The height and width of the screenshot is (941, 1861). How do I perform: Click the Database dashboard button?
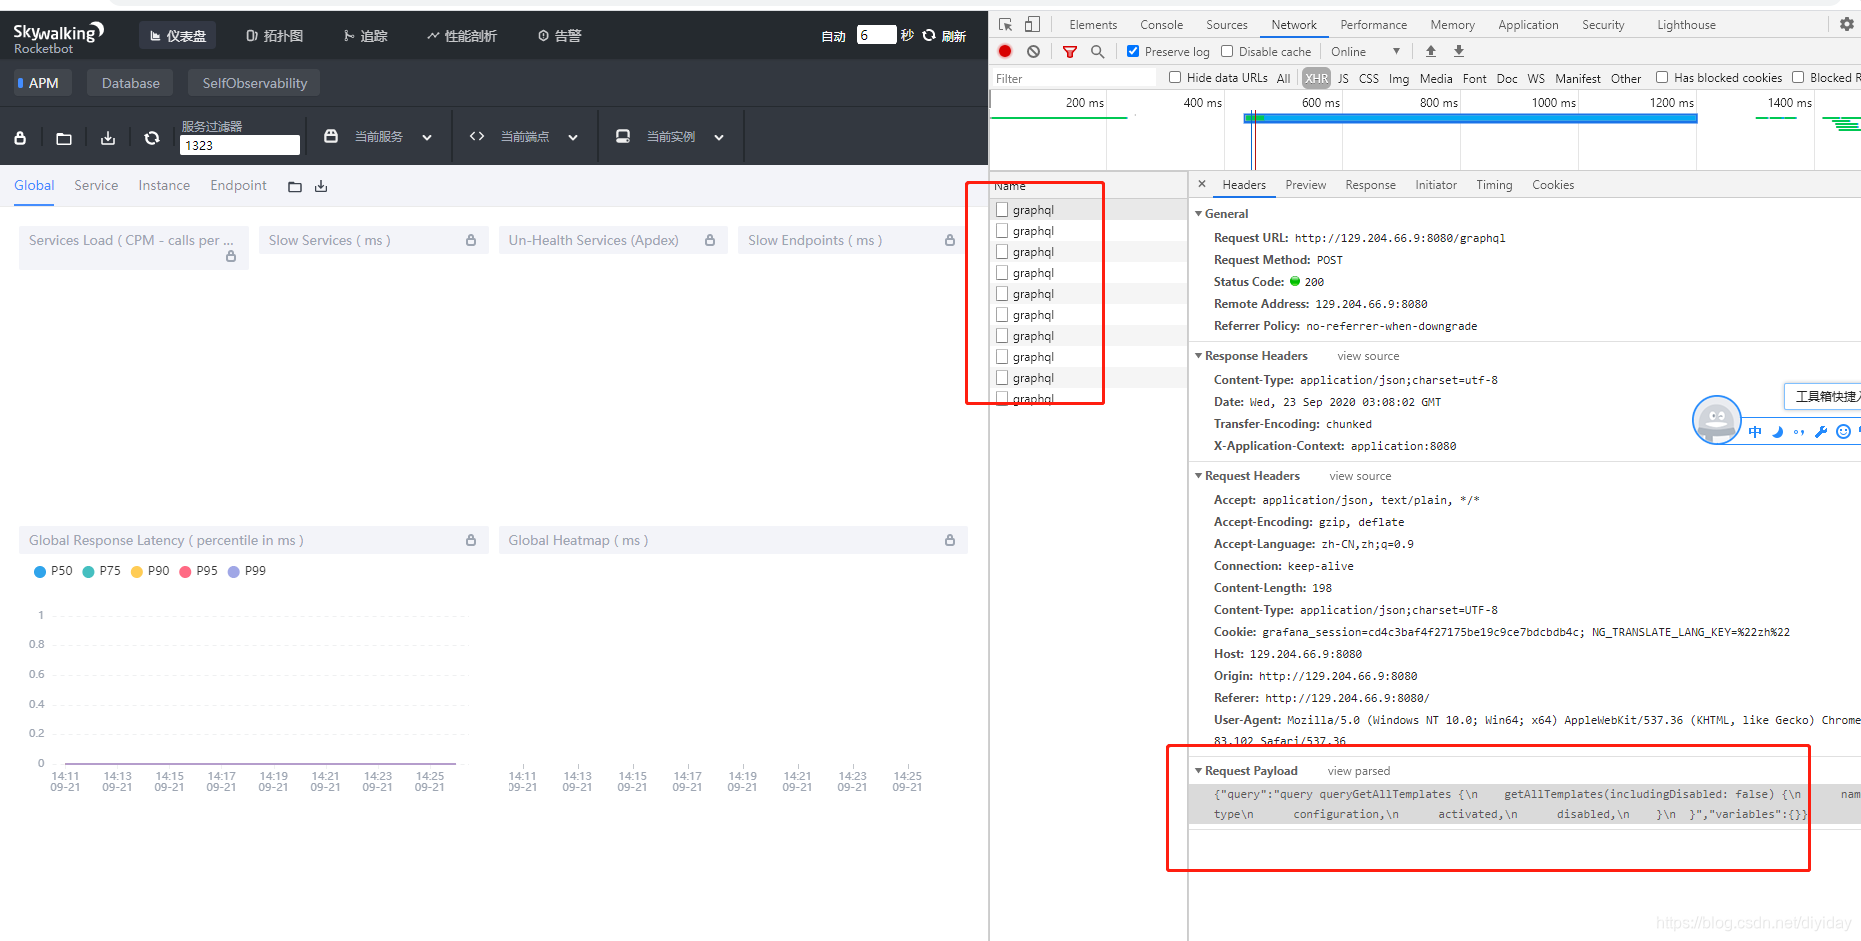tap(130, 83)
